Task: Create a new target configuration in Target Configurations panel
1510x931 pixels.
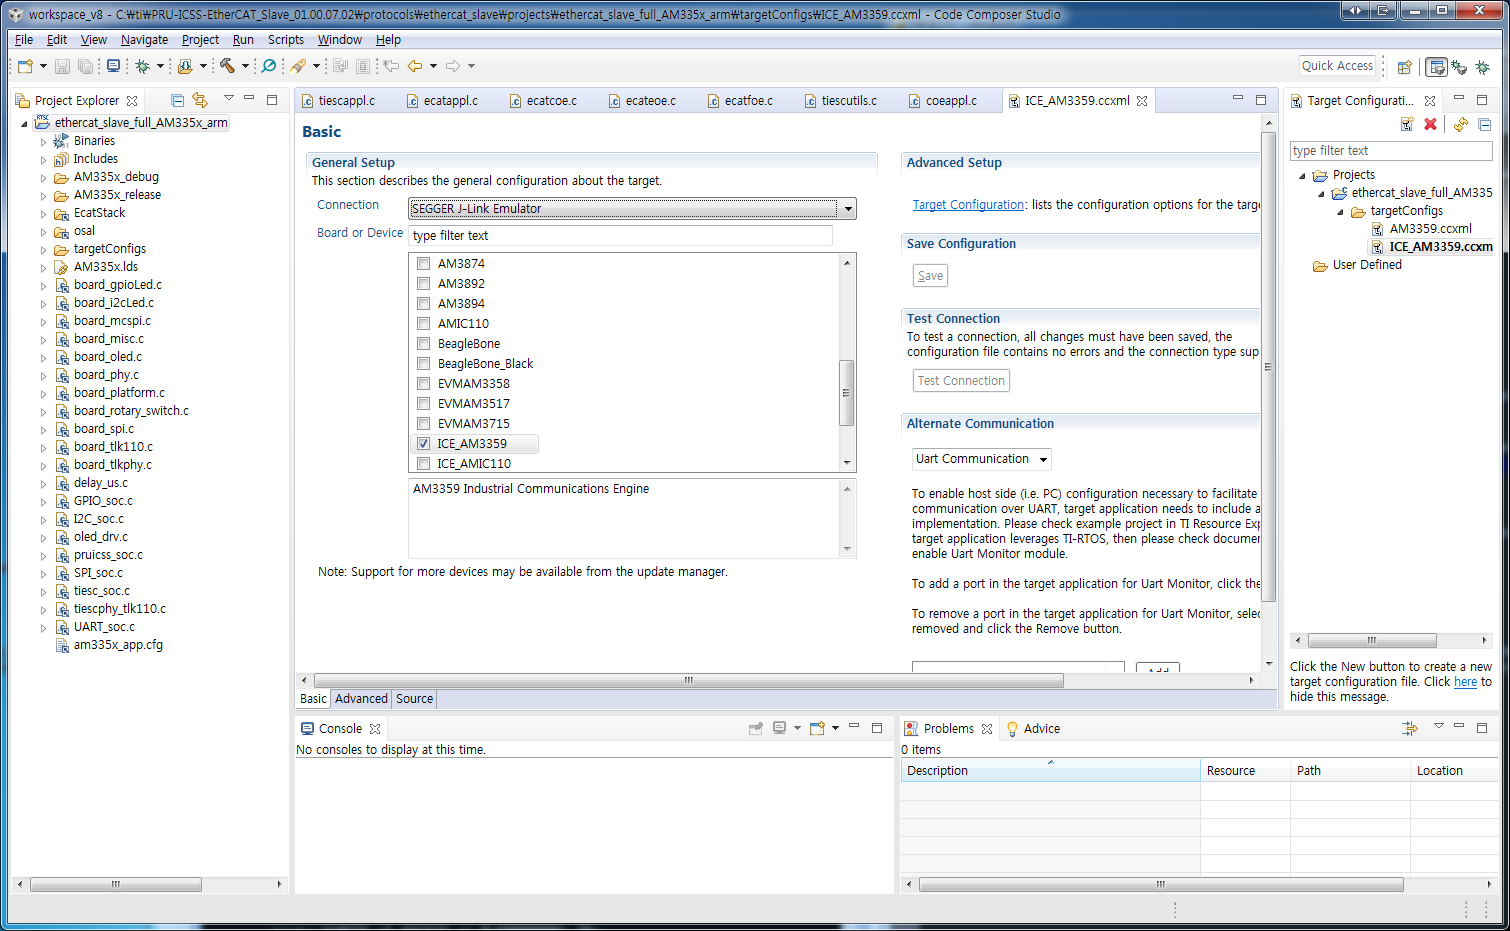Action: (x=1407, y=123)
